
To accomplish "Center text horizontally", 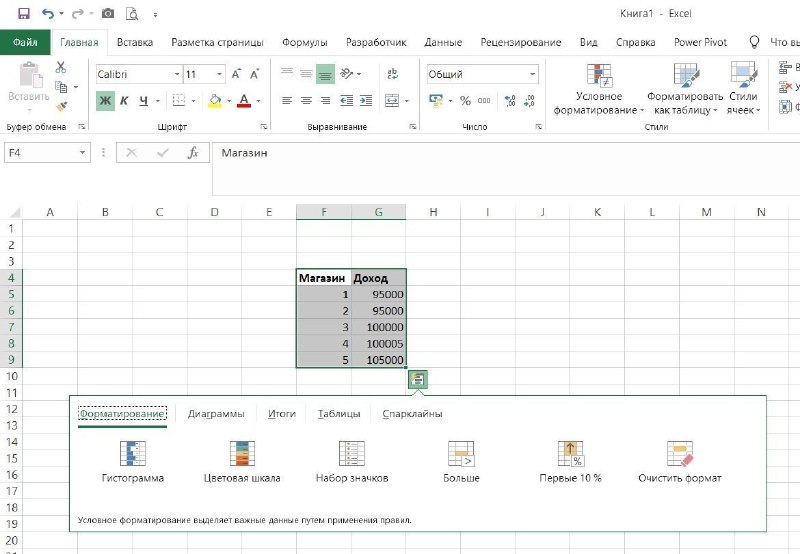I will tap(306, 101).
